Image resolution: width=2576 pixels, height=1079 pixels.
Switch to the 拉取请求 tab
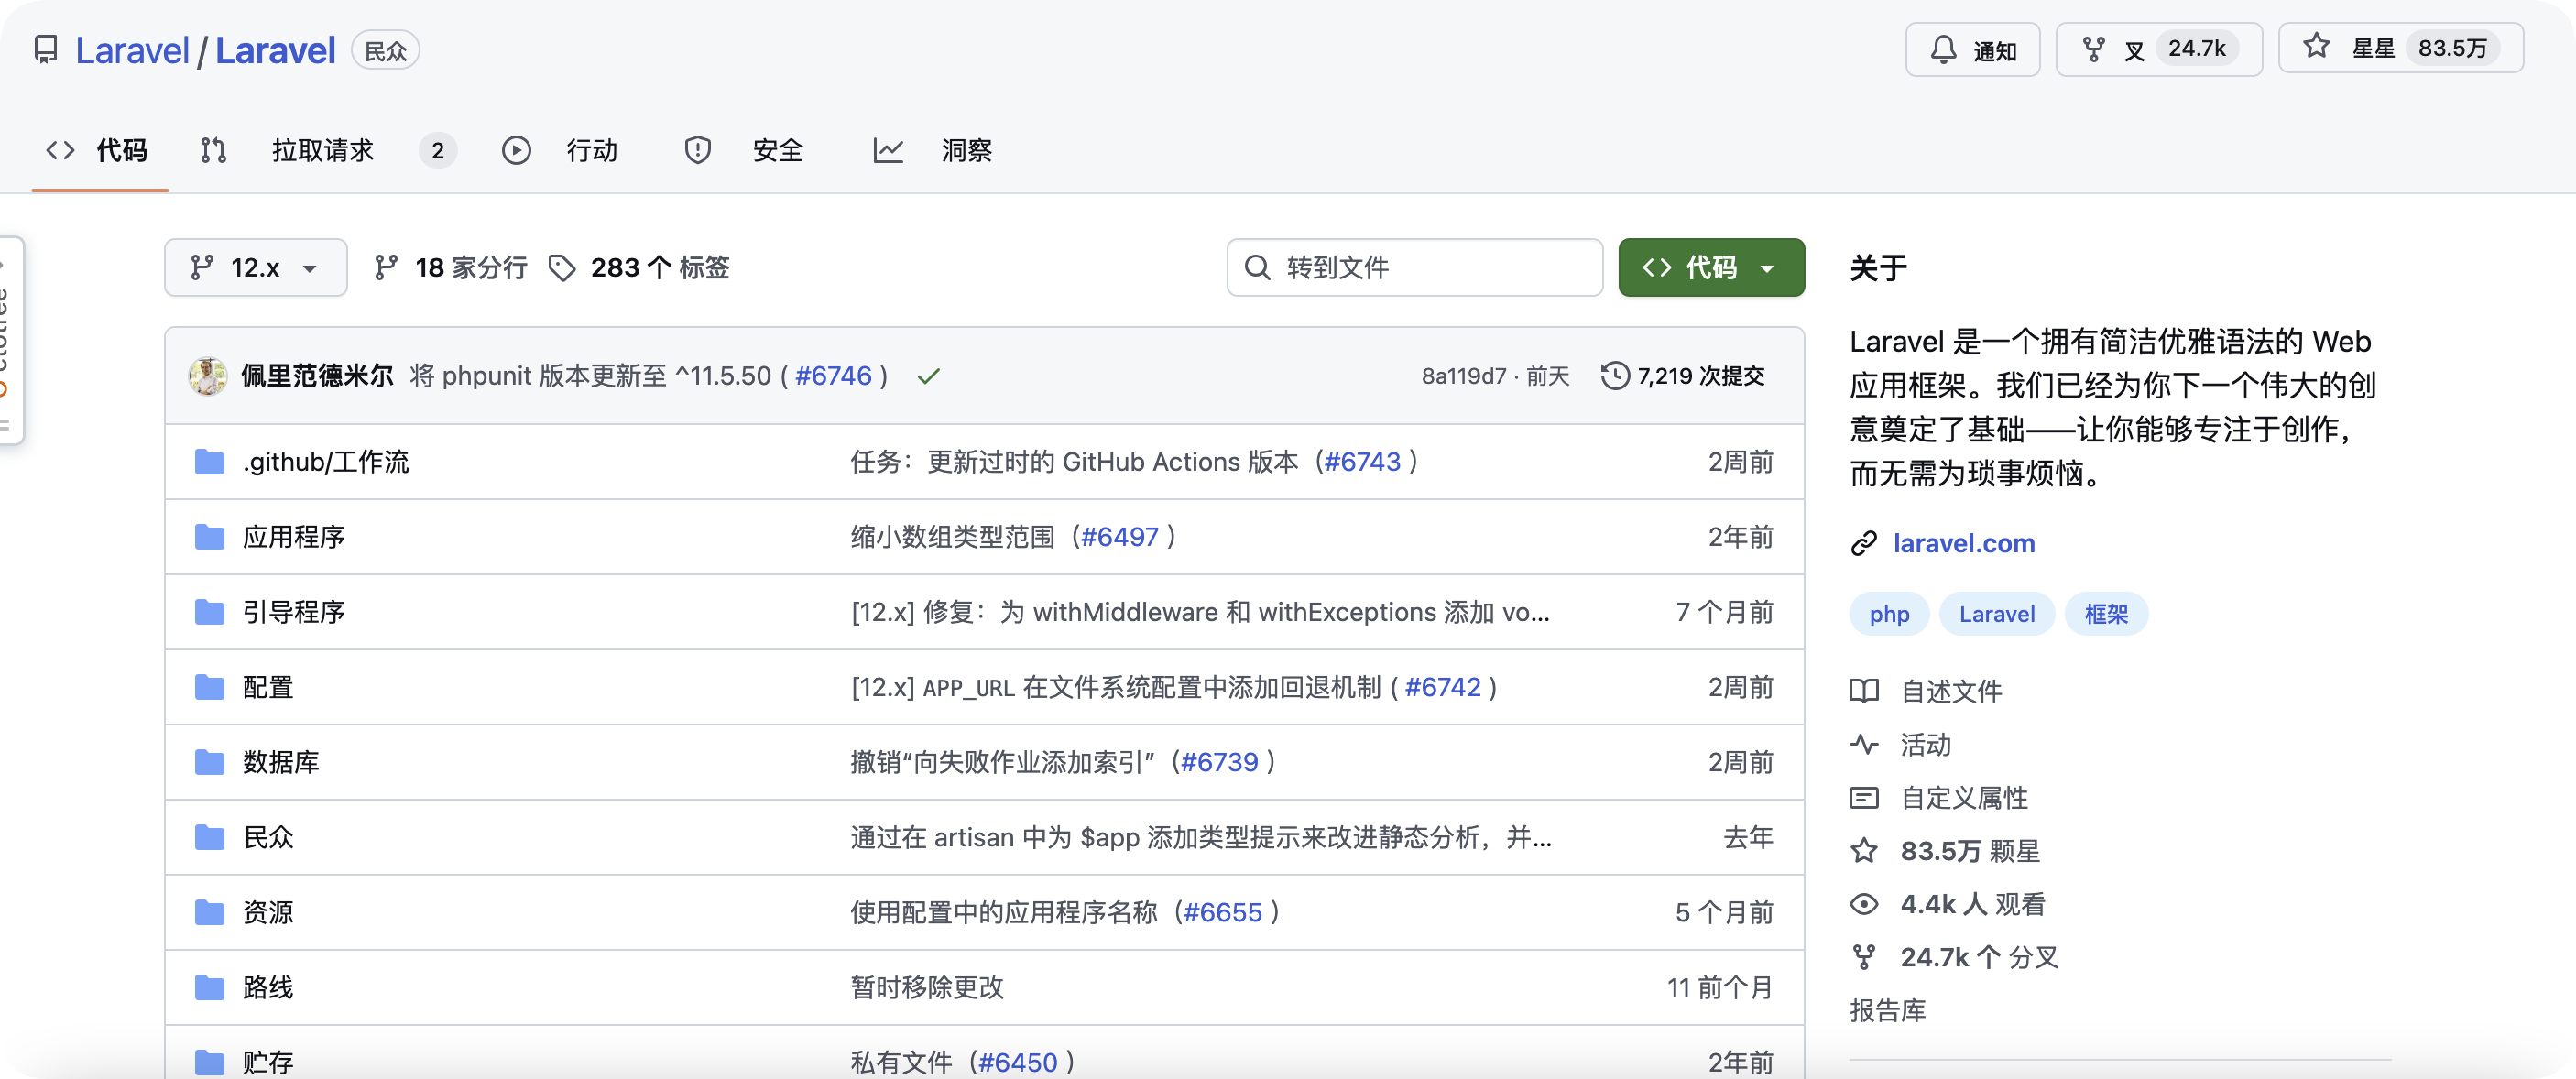click(322, 150)
